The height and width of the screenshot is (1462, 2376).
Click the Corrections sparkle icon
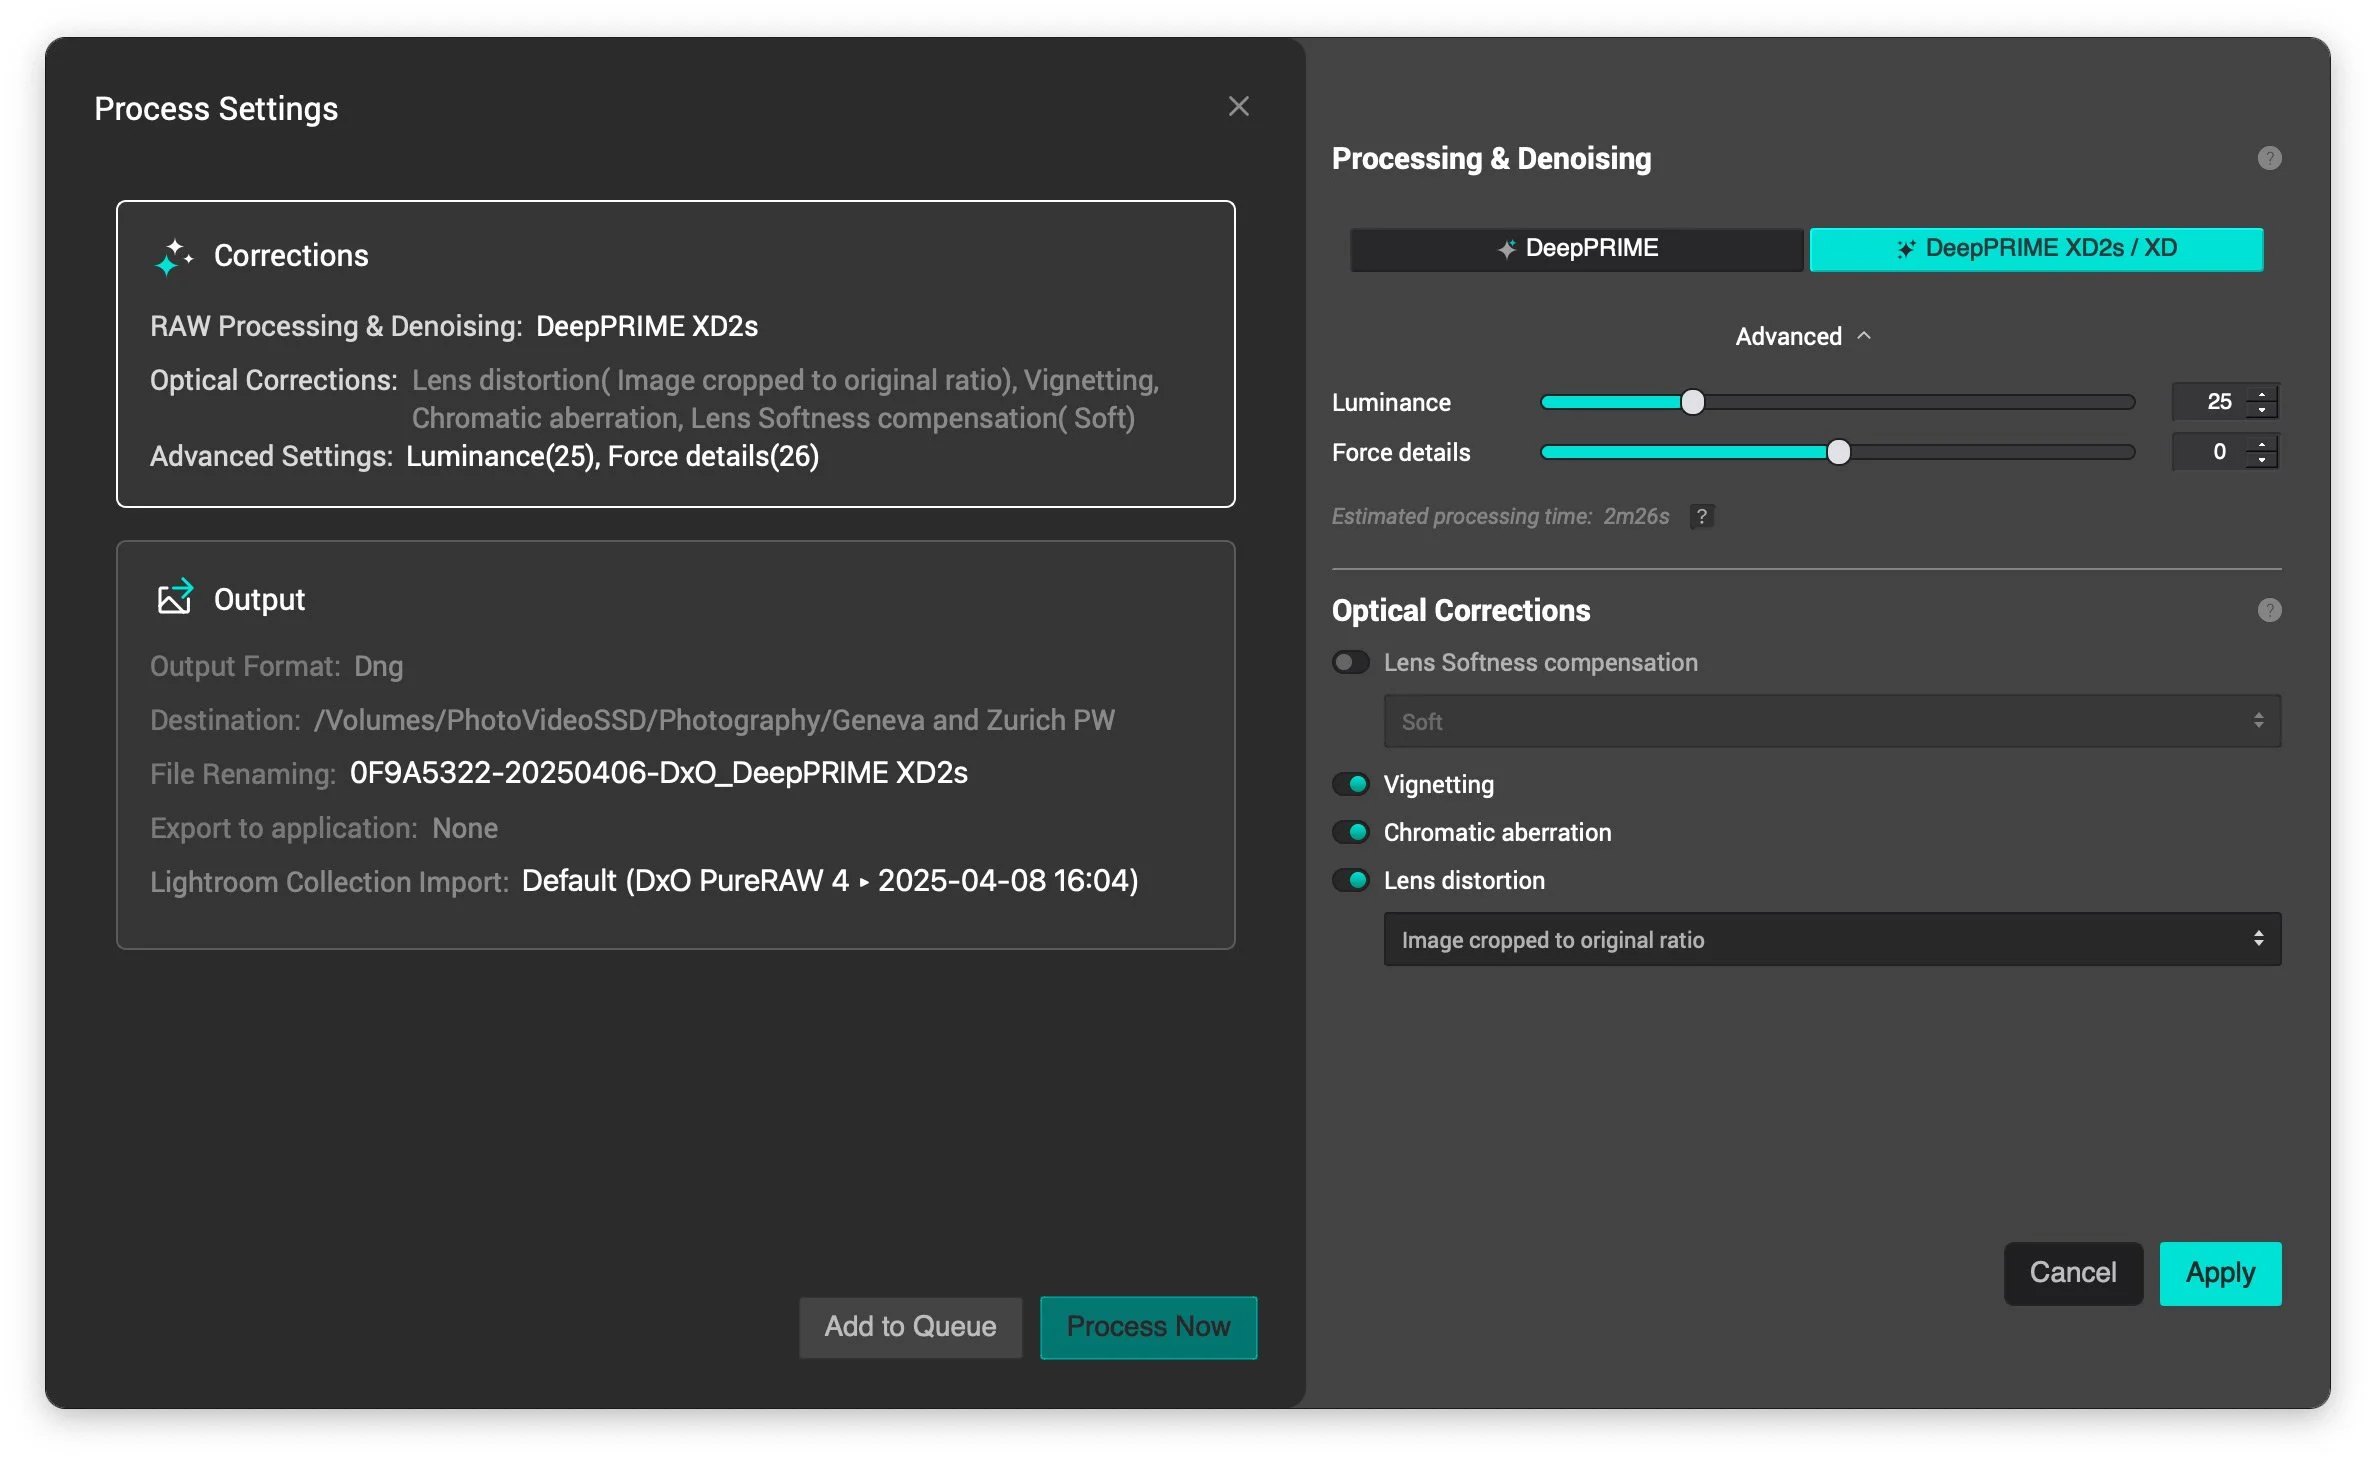174,257
